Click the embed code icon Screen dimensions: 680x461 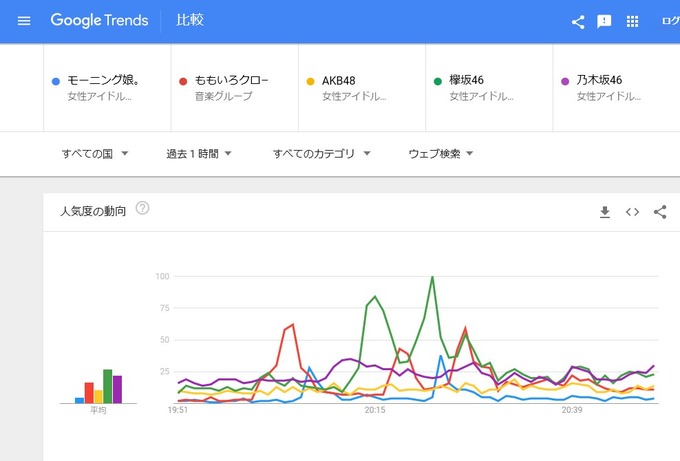(632, 212)
